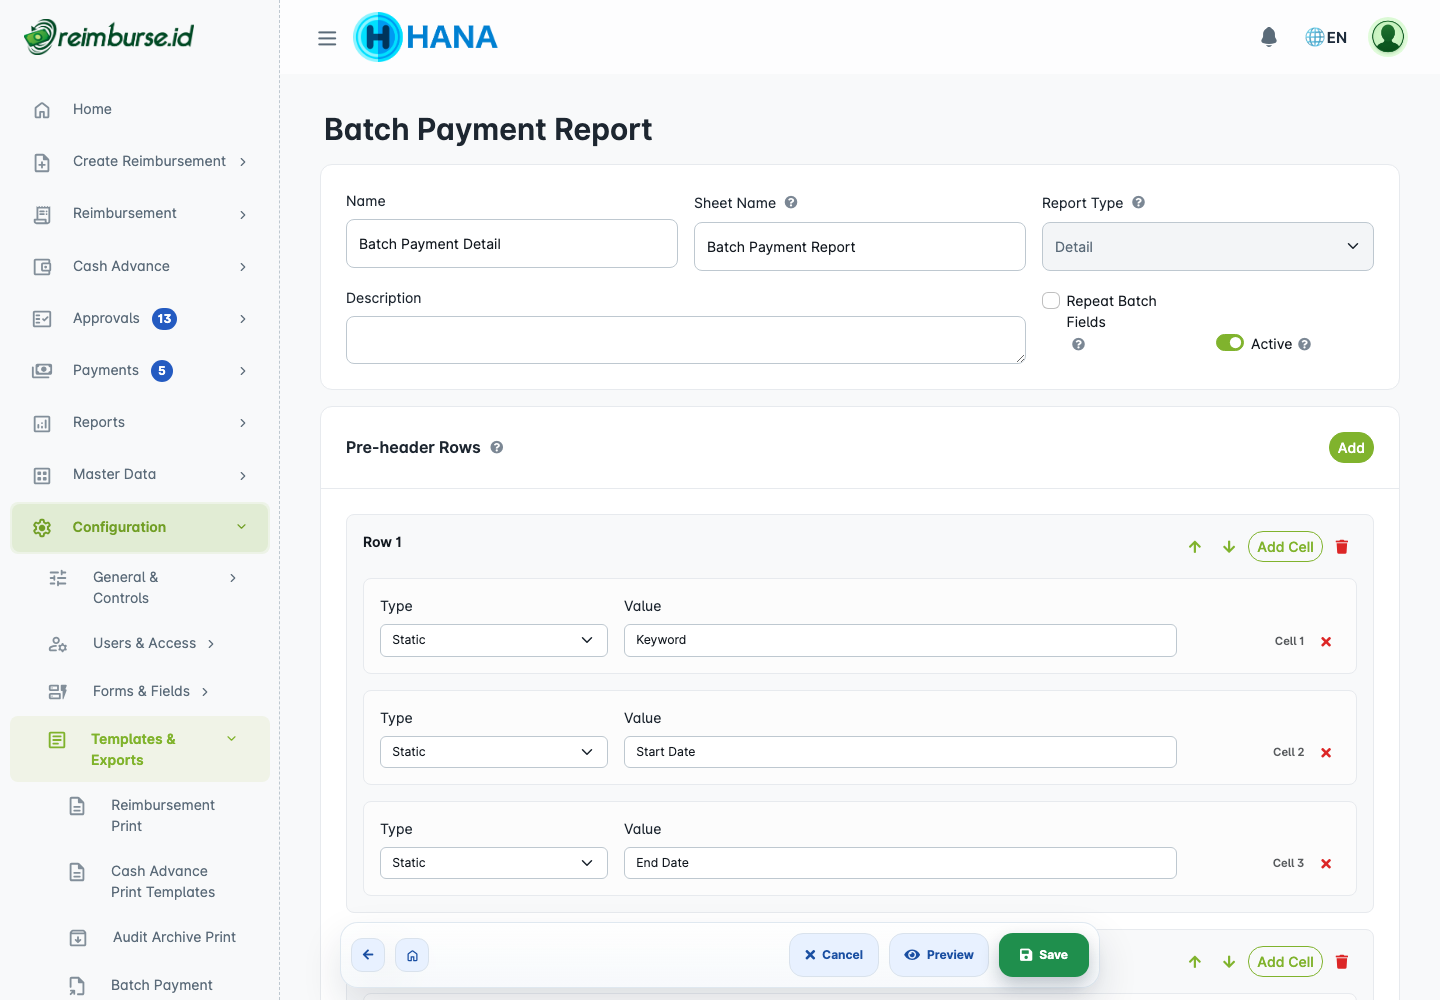Toggle the hamburger sidebar menu
Screen dimensions: 1440x1000
click(327, 38)
